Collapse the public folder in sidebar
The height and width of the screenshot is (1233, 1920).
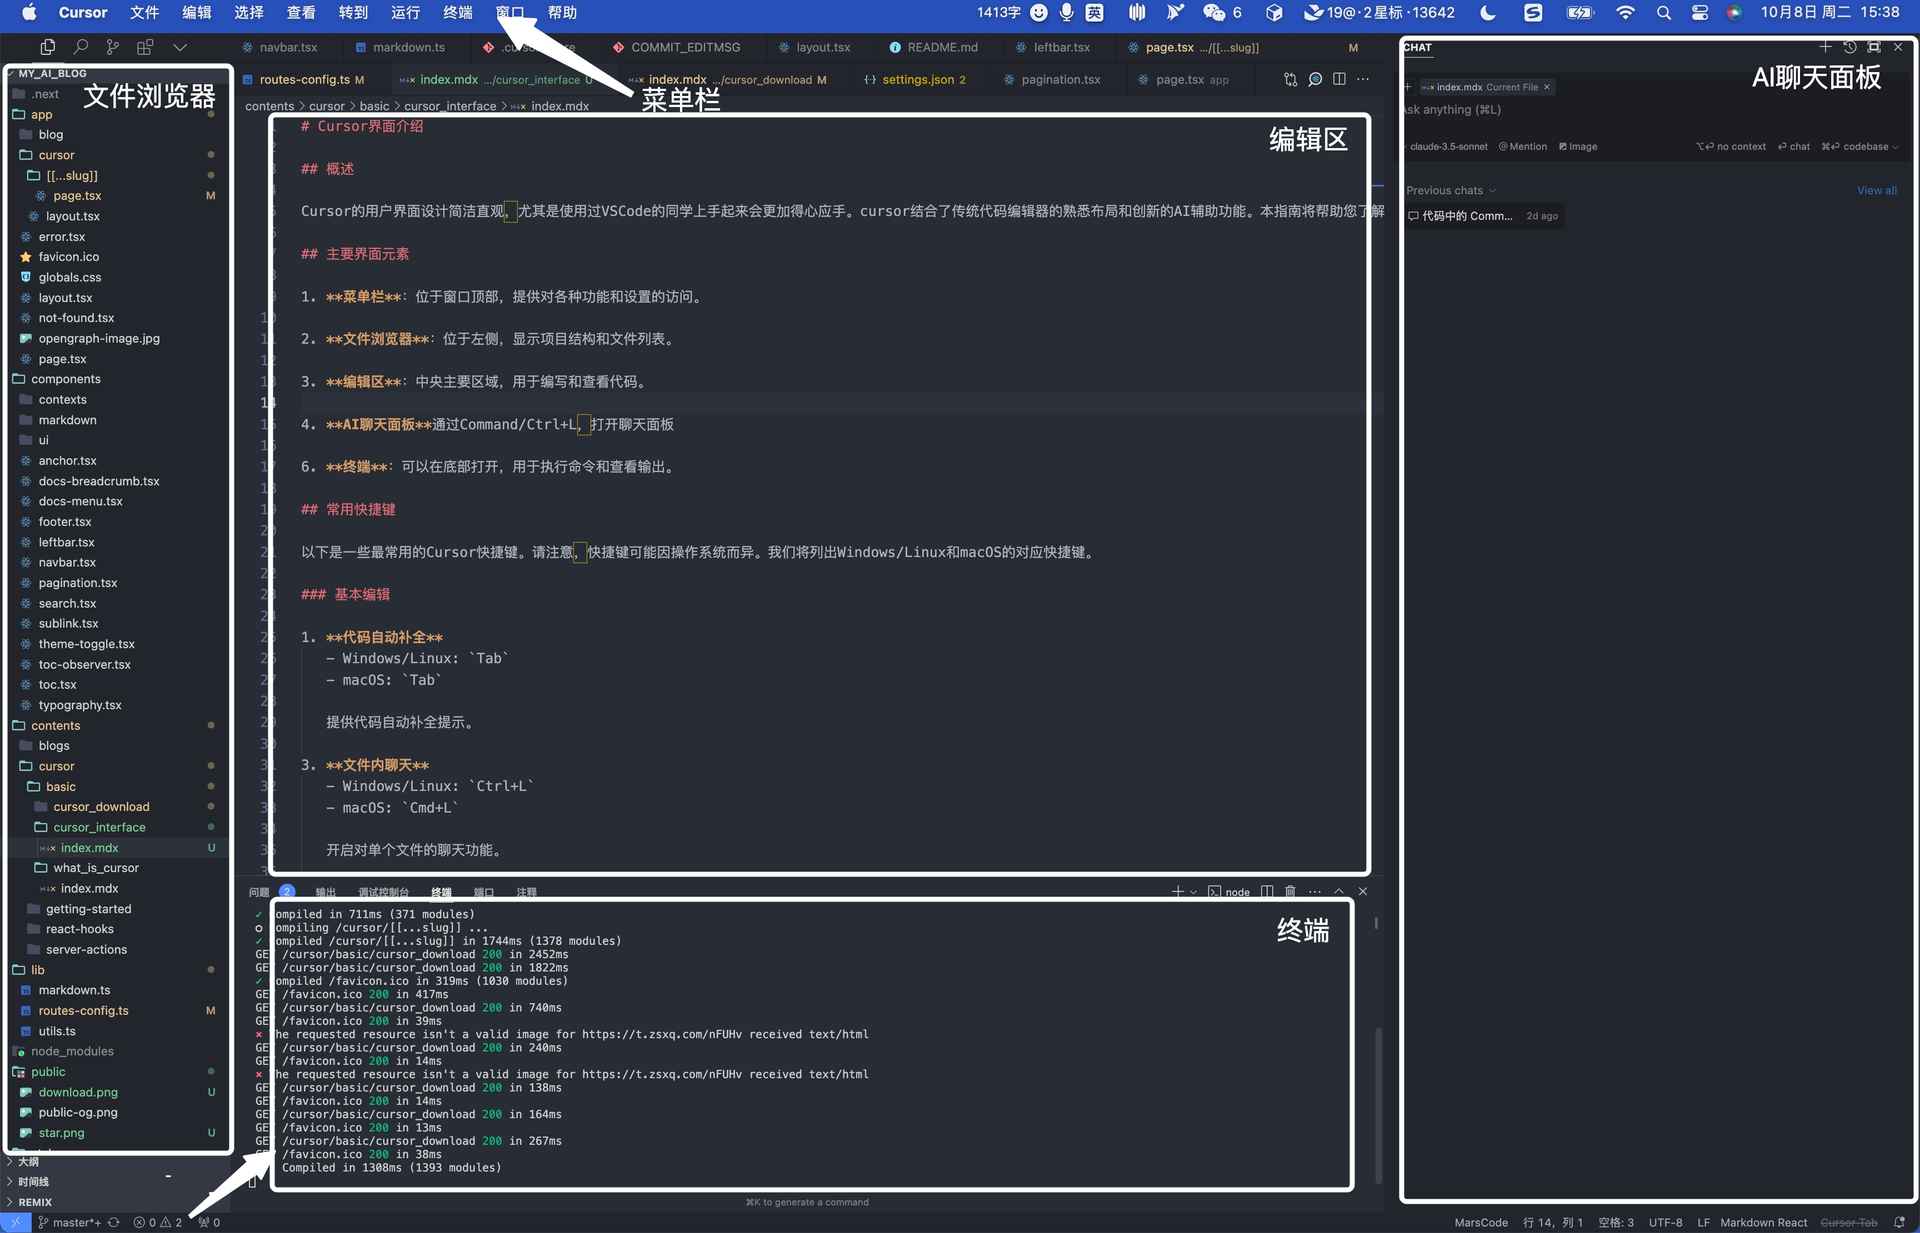[x=50, y=1071]
